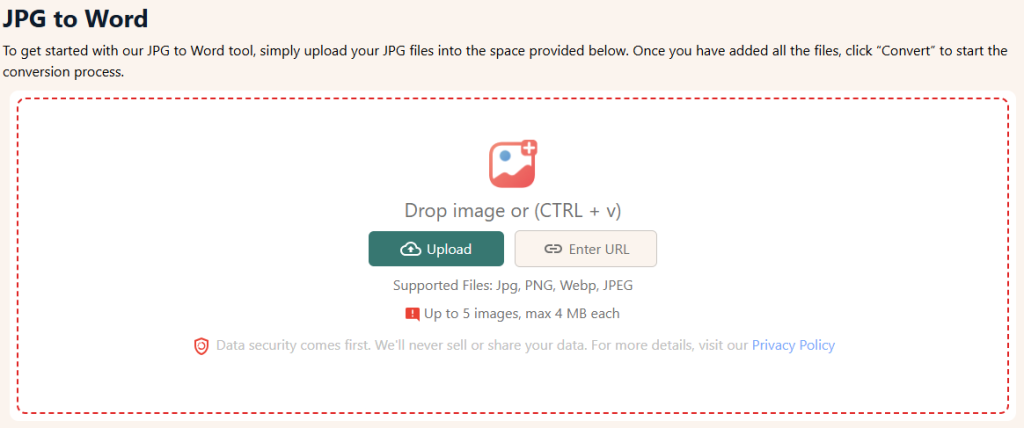This screenshot has width=1024, height=428.
Task: Click the chain link icon beside Enter URL
Action: 553,249
